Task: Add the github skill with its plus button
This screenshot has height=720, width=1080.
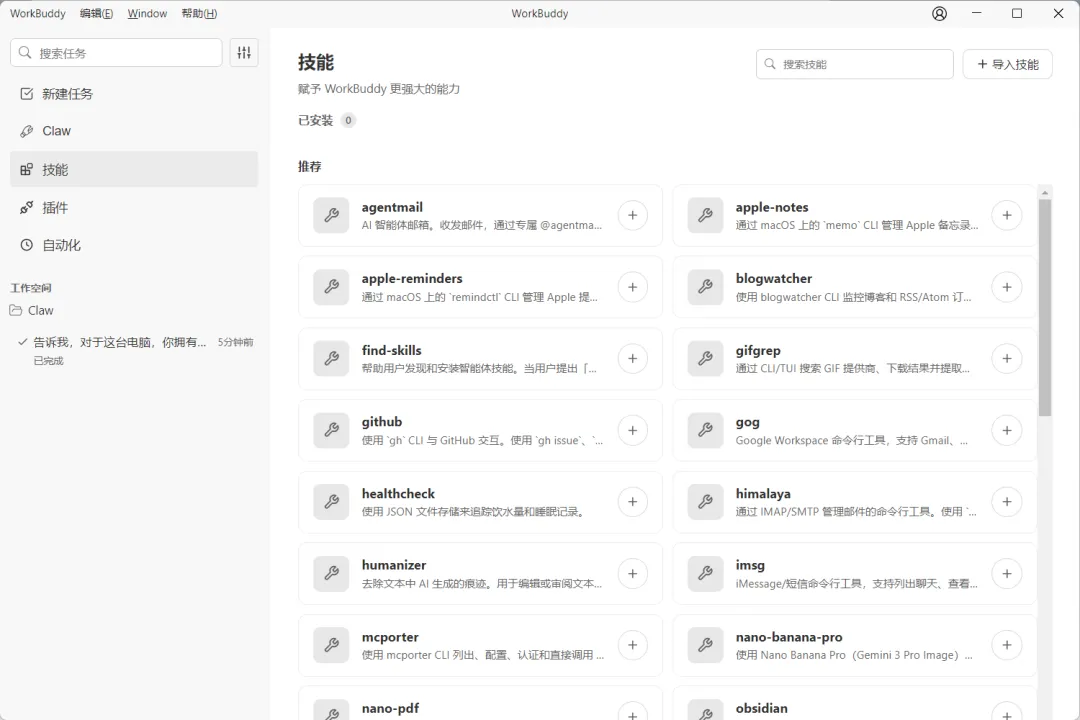Action: pos(632,430)
